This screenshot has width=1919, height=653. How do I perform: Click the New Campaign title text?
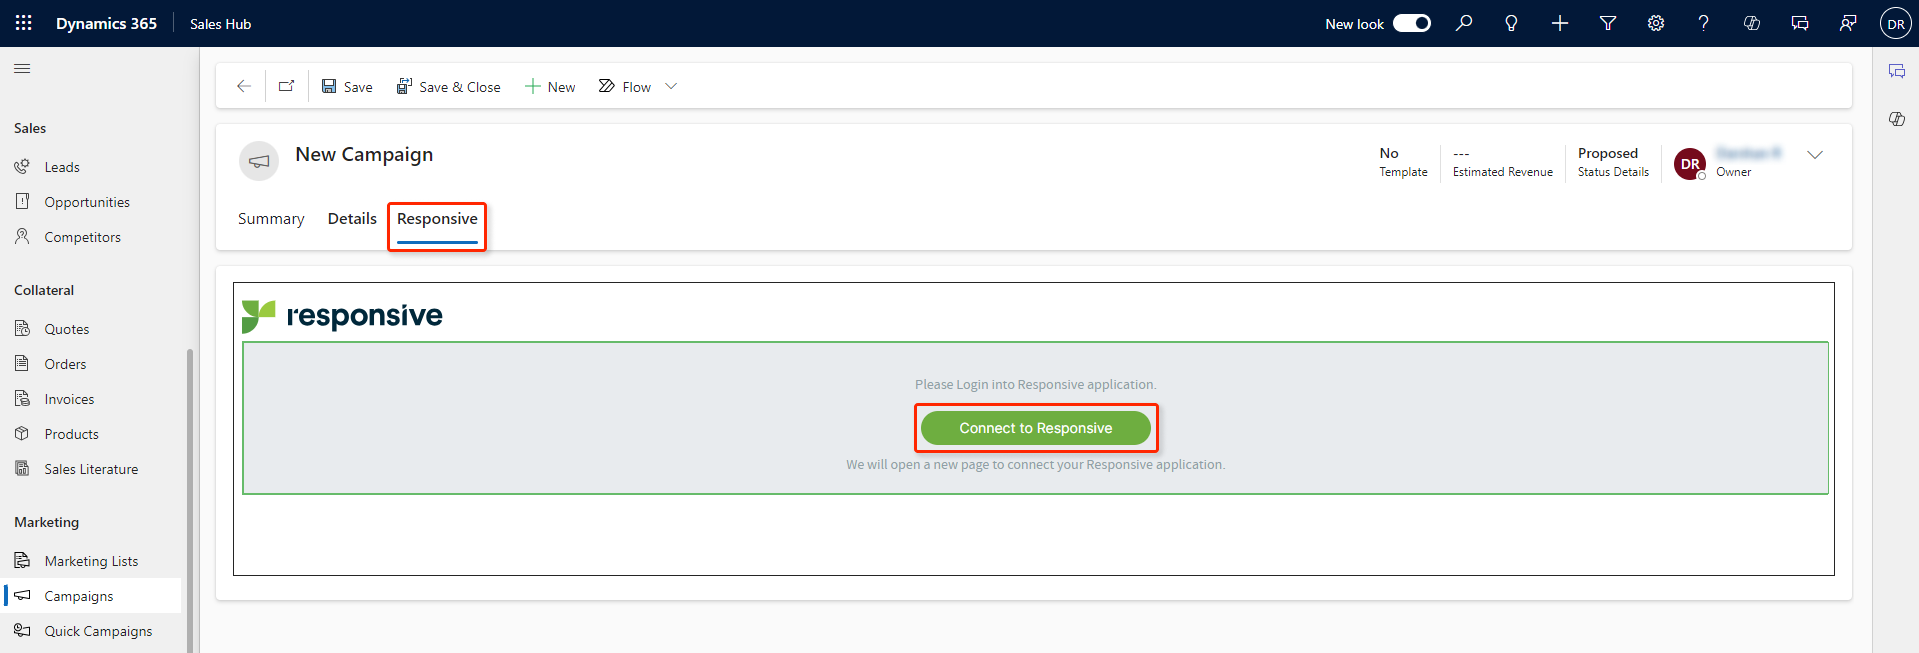pos(364,154)
